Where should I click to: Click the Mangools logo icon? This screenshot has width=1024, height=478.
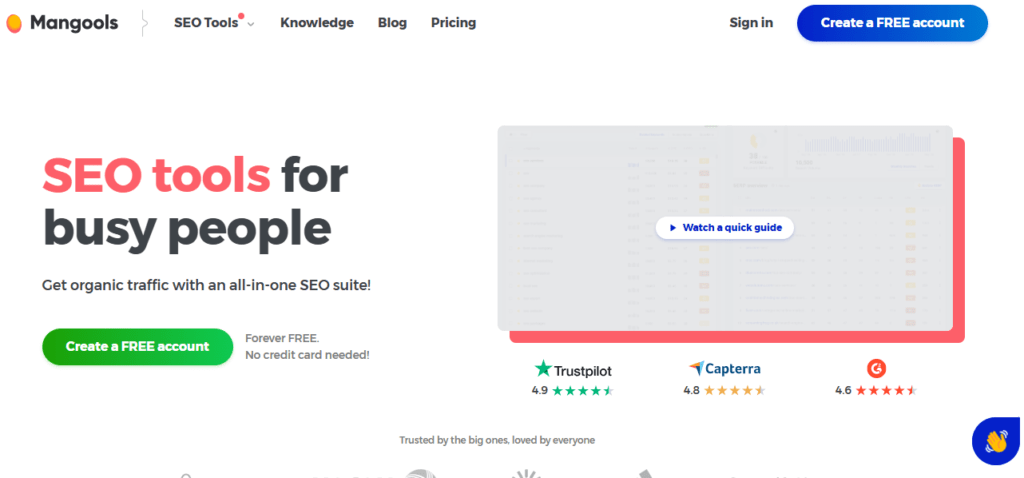click(x=14, y=23)
